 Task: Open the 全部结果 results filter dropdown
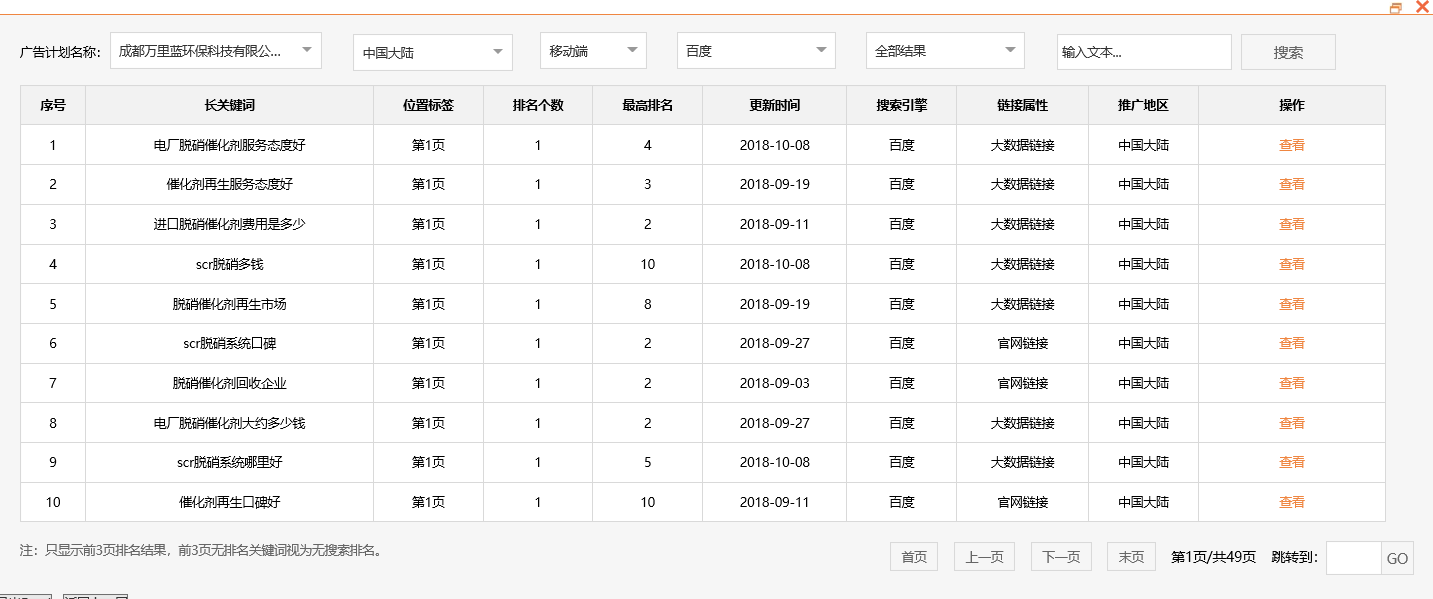tap(944, 50)
